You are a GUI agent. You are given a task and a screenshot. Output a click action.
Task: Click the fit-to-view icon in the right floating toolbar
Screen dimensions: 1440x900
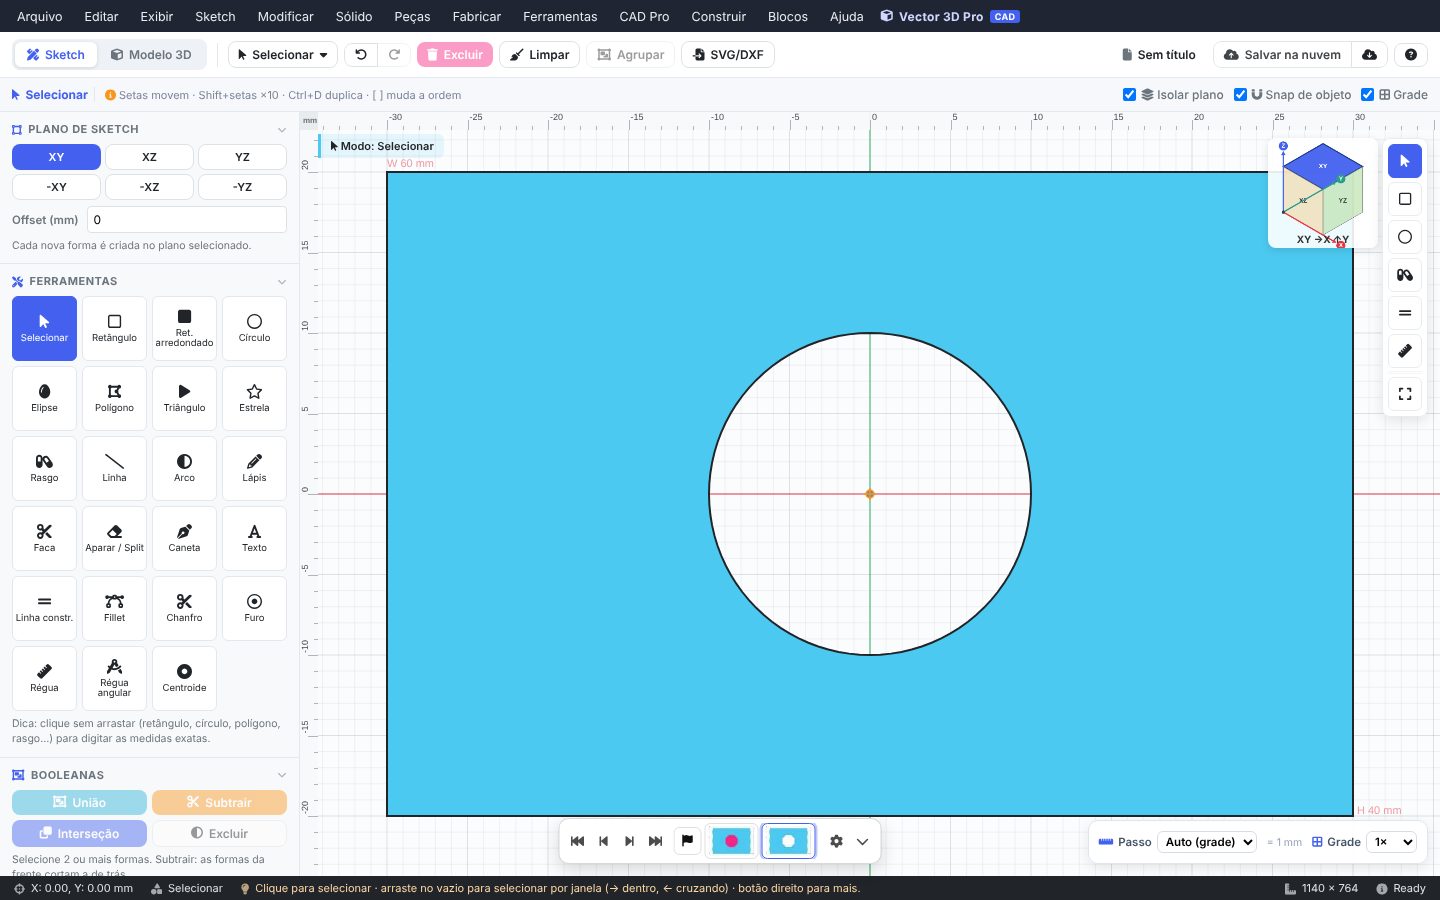tap(1405, 394)
